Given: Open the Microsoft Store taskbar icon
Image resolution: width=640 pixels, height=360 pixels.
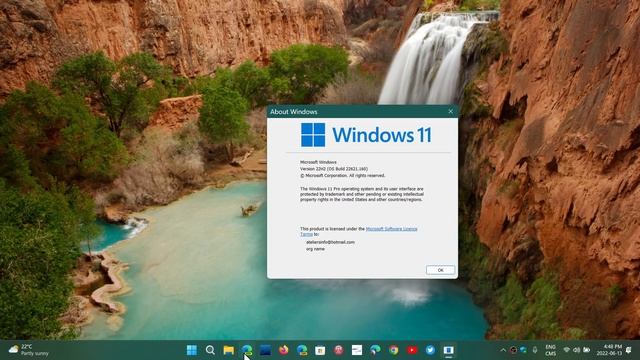Looking at the screenshot, I should [x=320, y=350].
